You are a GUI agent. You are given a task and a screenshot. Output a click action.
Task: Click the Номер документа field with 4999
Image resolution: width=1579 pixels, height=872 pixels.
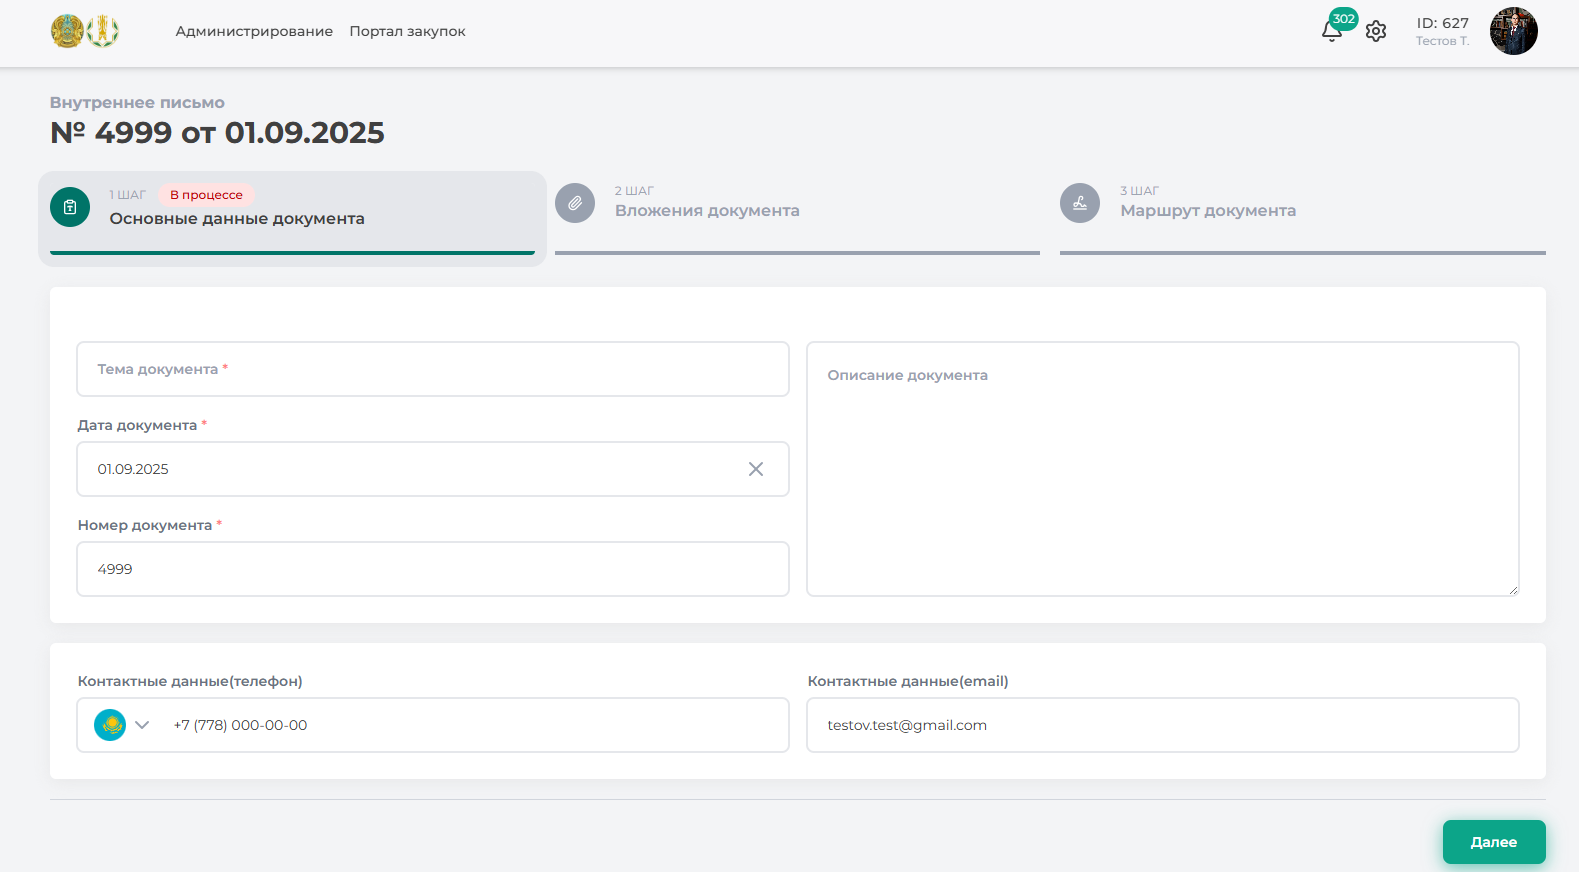pos(433,569)
